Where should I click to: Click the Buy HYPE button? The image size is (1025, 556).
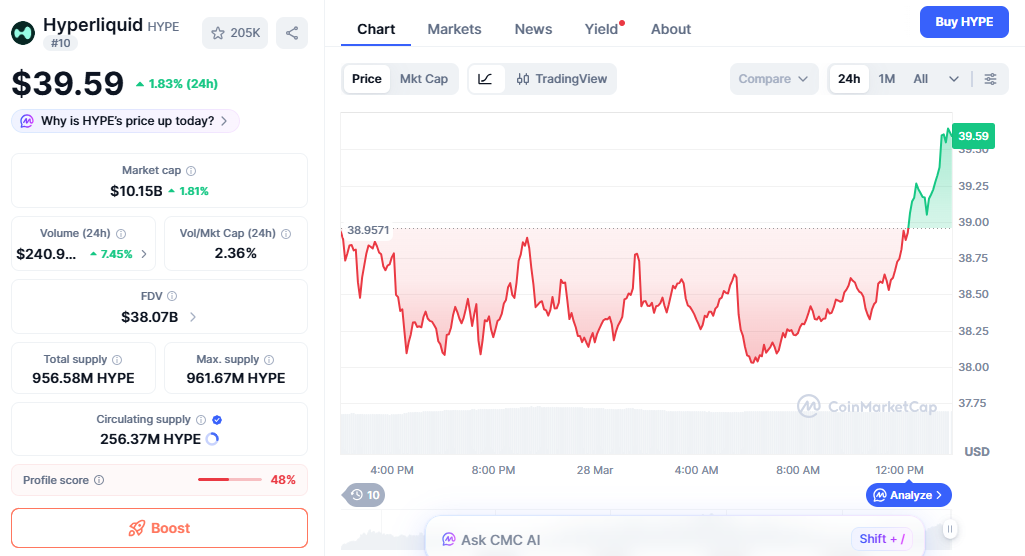tap(964, 22)
